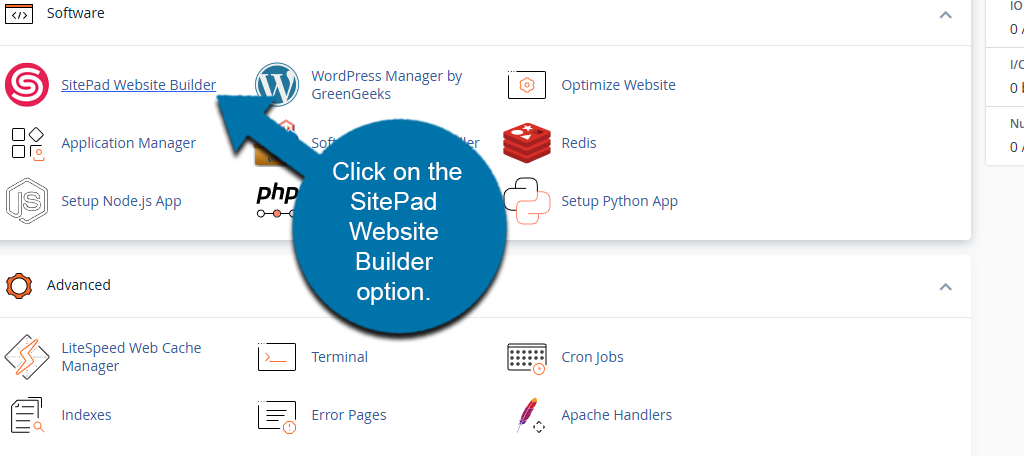Open the Application Manager icon
This screenshot has width=1024, height=456.
tap(27, 143)
